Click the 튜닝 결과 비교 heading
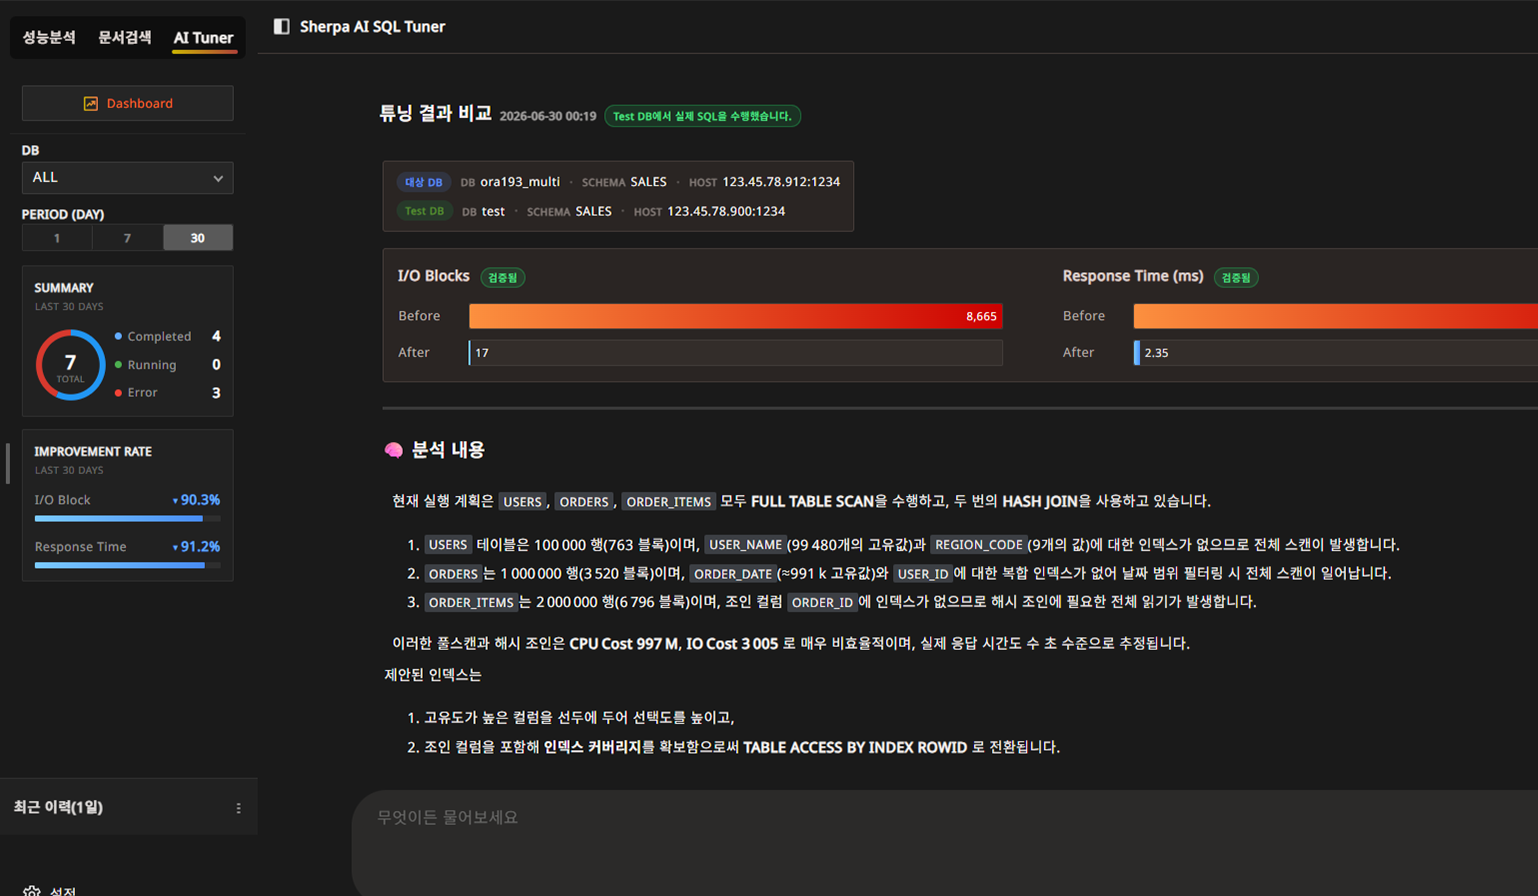 click(435, 114)
